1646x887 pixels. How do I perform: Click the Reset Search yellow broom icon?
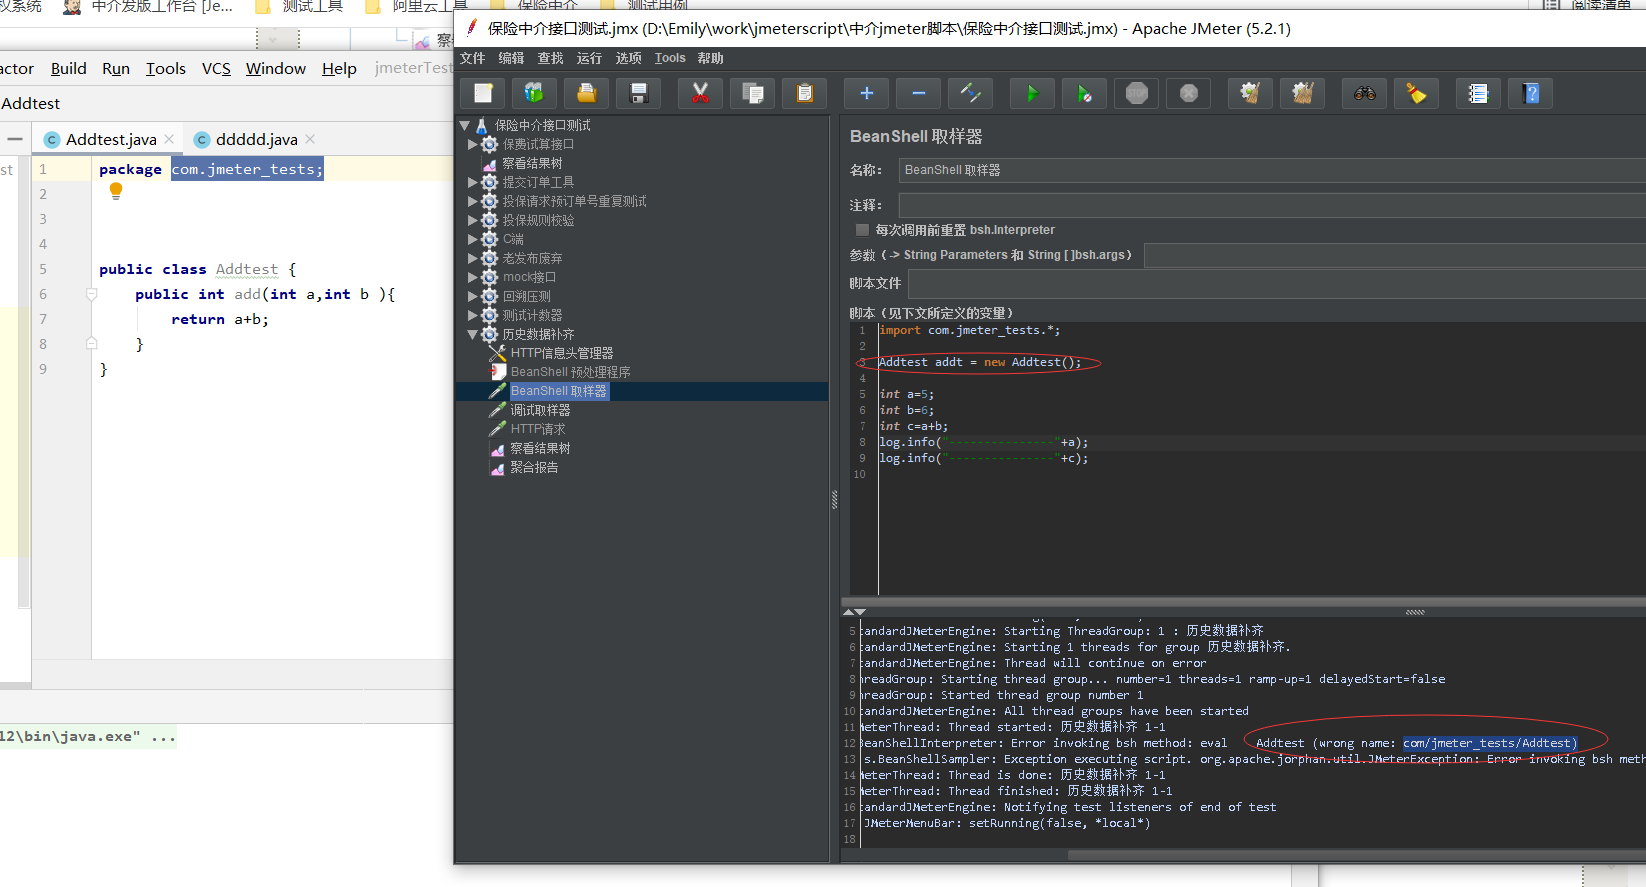click(x=1417, y=93)
